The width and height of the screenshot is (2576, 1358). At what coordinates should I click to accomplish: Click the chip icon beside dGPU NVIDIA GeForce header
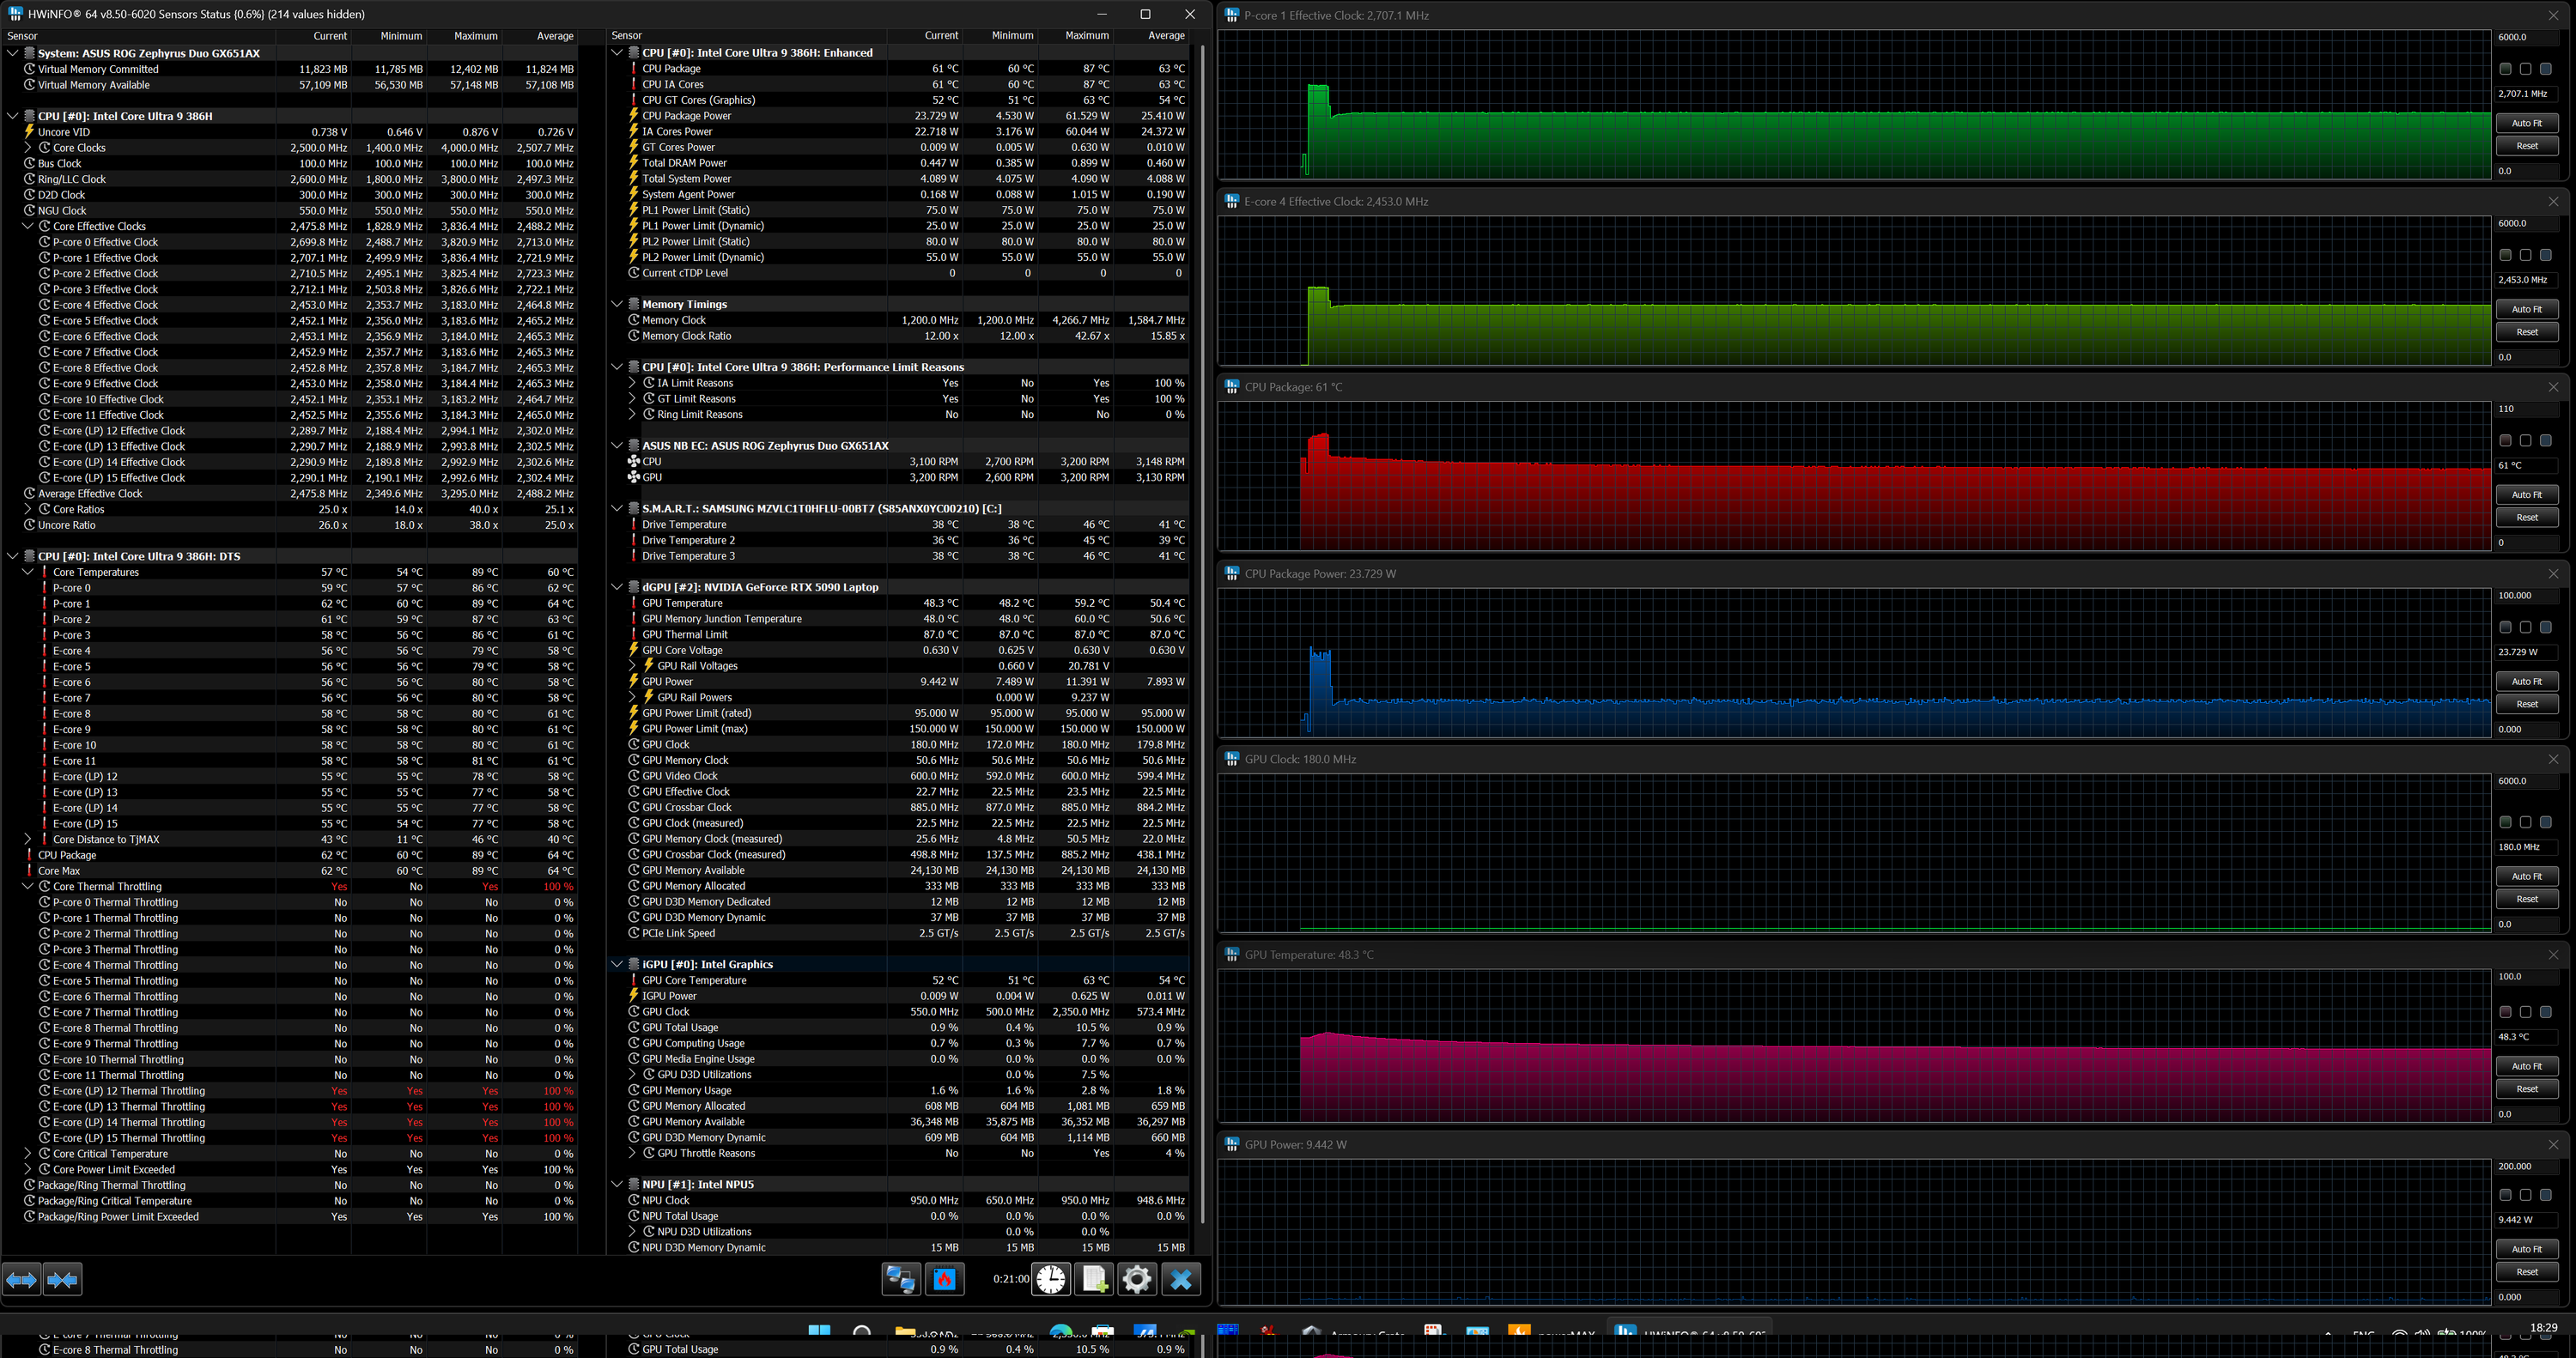pyautogui.click(x=633, y=587)
